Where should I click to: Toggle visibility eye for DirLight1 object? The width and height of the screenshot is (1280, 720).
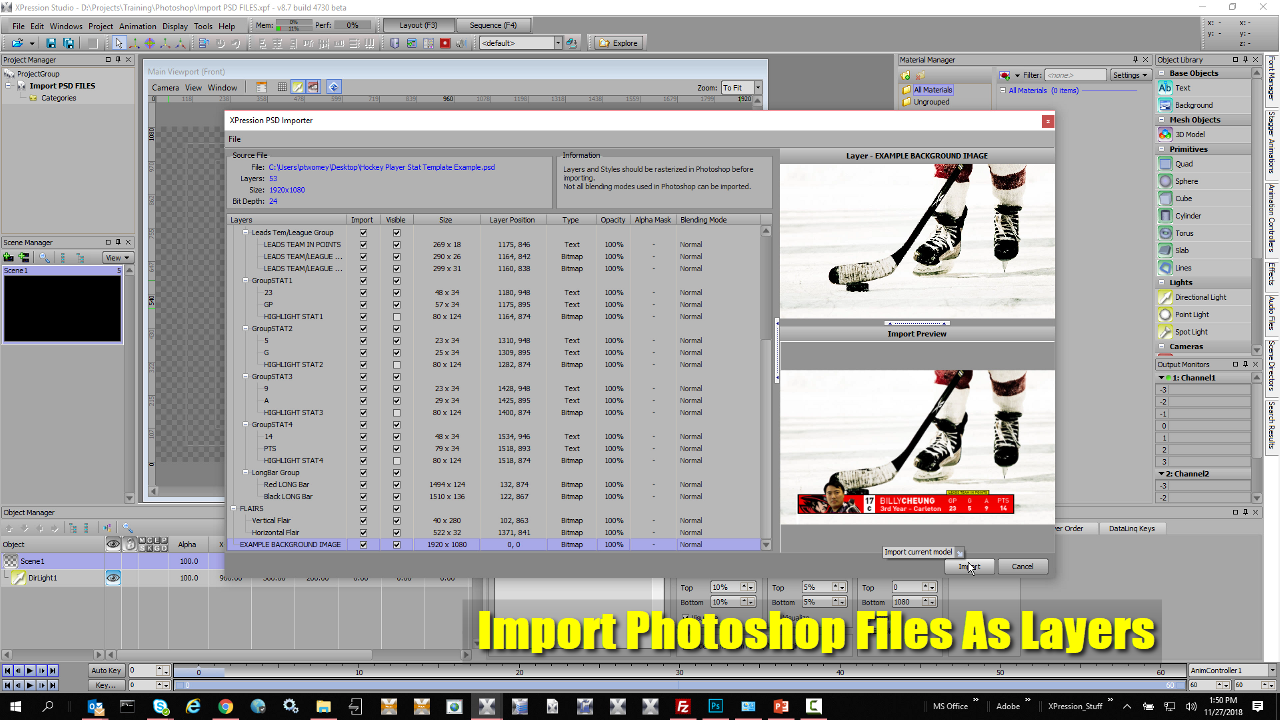113,578
